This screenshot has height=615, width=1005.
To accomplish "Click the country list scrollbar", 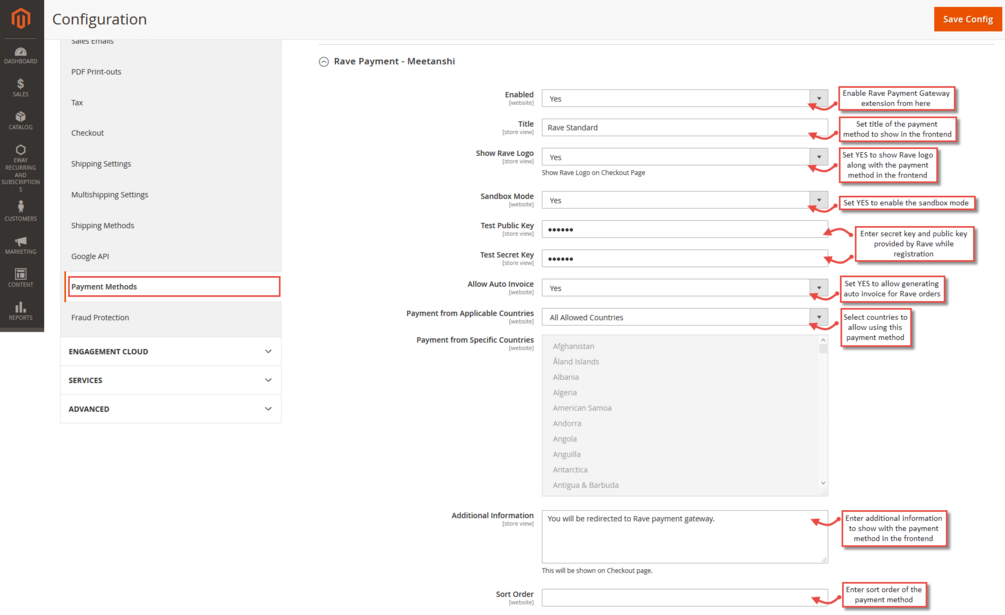I will (823, 415).
